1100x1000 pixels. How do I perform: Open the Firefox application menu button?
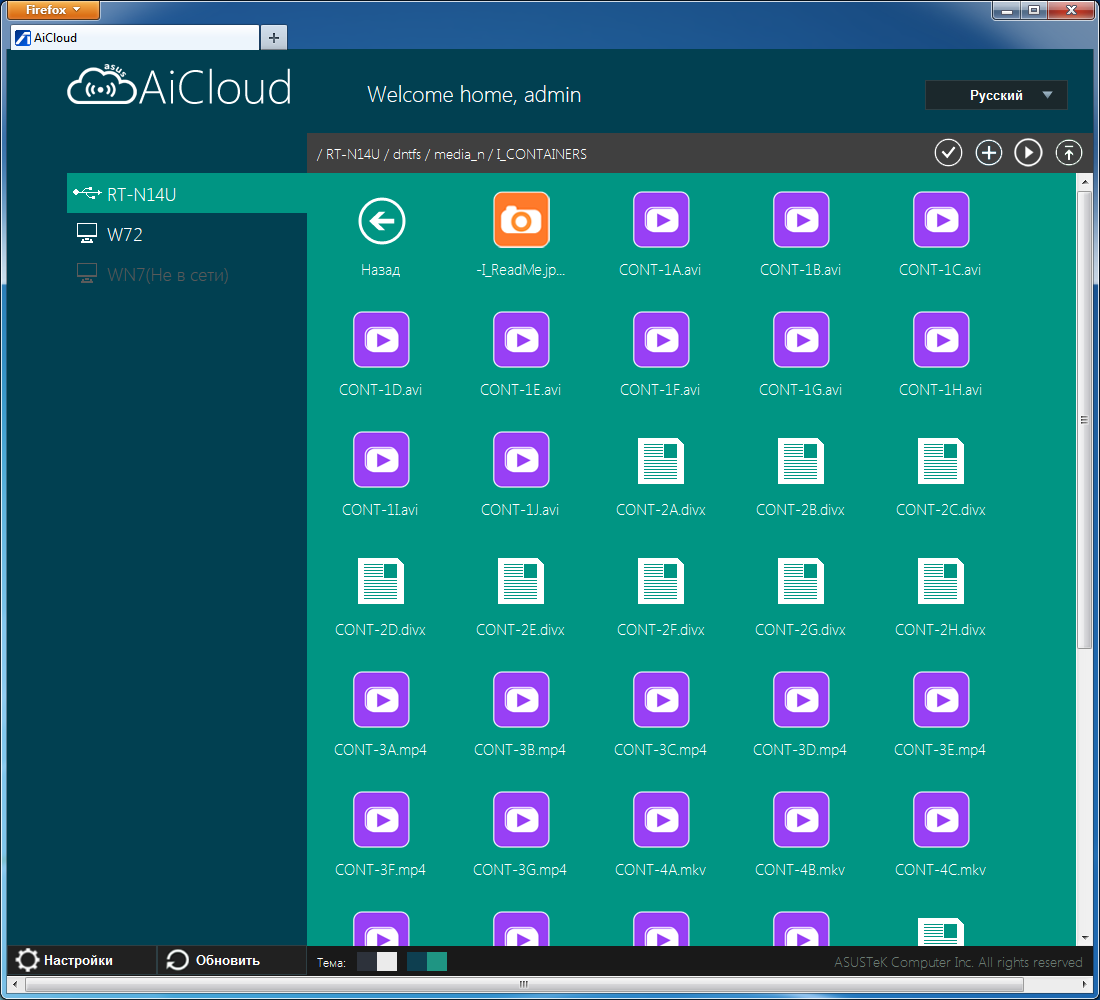coord(53,10)
